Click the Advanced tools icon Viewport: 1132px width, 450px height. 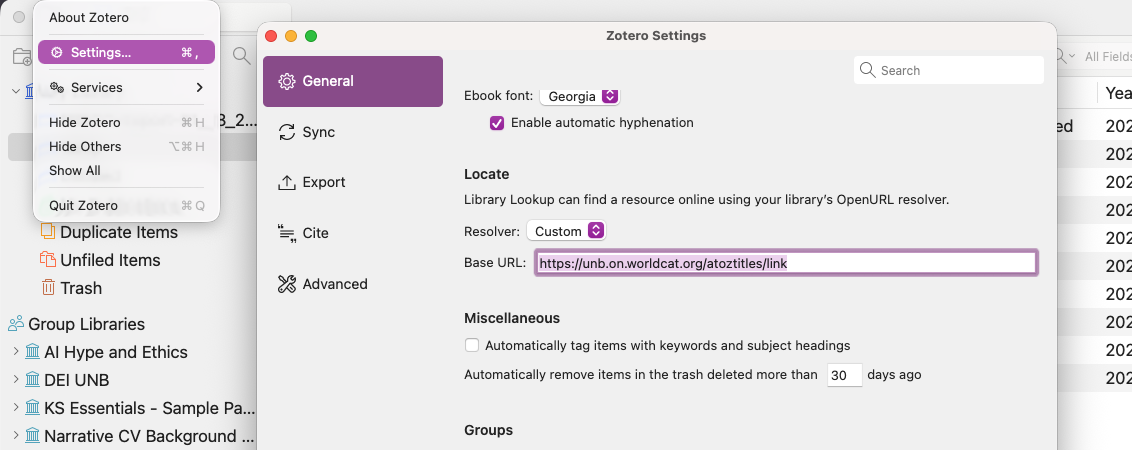coord(287,284)
